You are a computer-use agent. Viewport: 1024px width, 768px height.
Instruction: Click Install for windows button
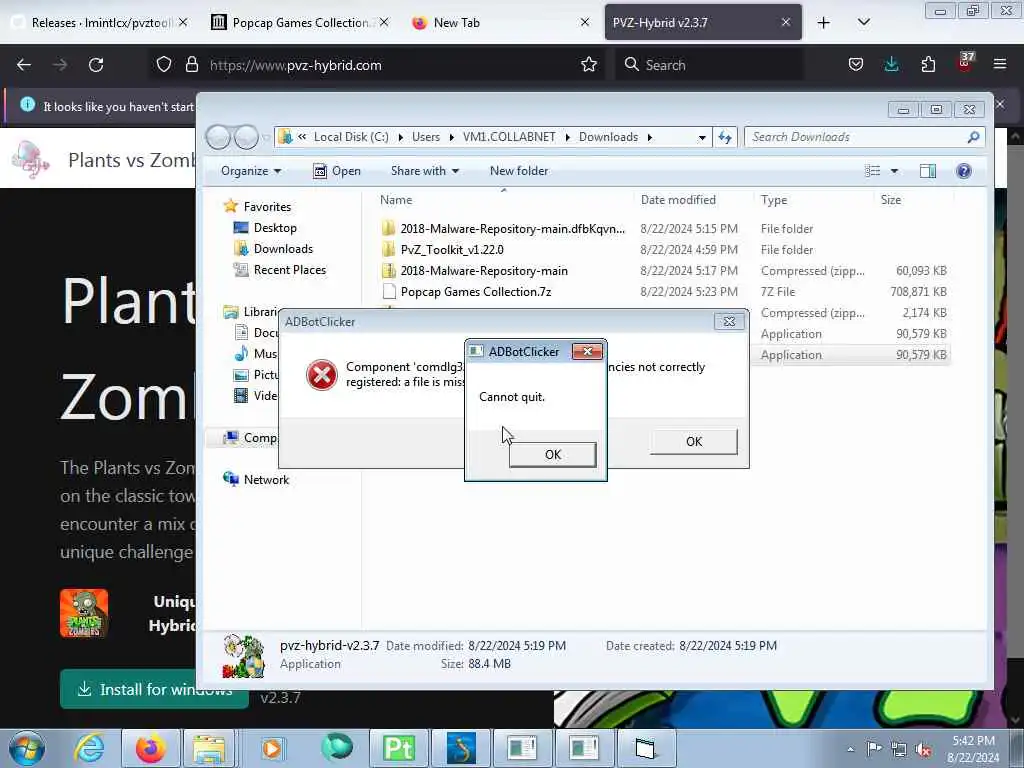click(154, 689)
